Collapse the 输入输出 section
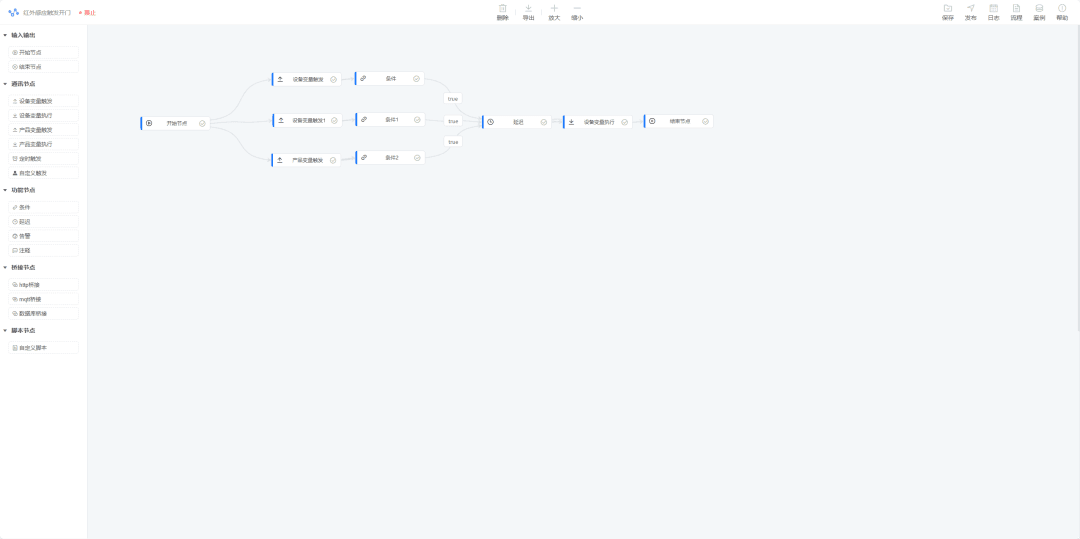This screenshot has width=1080, height=539. [5, 35]
